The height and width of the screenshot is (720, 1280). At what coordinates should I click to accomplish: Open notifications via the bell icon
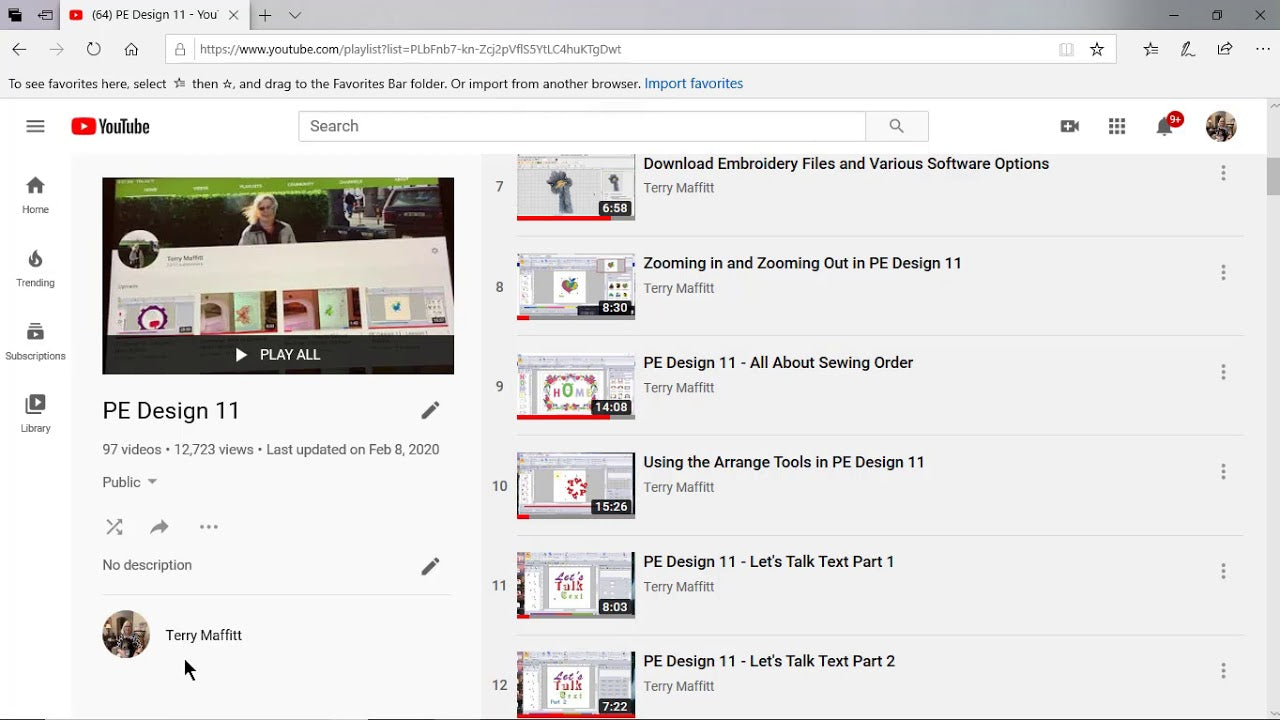[x=1164, y=126]
